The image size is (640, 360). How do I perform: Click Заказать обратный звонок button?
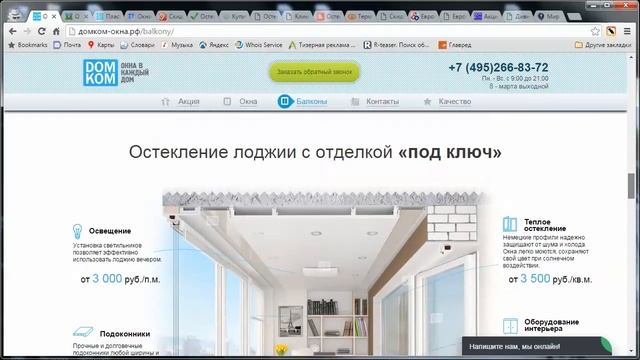[x=314, y=72]
